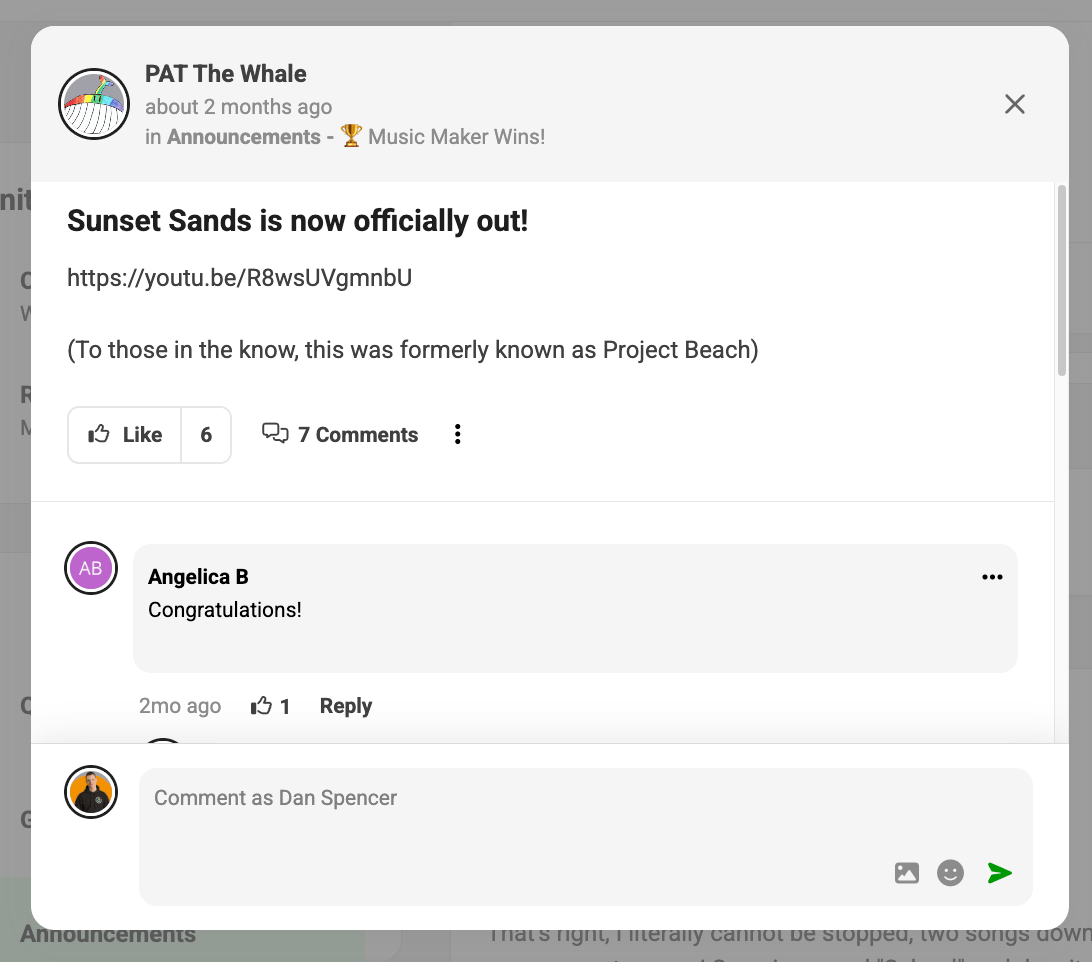Open Angelica B's comment ellipsis menu
This screenshot has height=962, width=1092.
992,577
